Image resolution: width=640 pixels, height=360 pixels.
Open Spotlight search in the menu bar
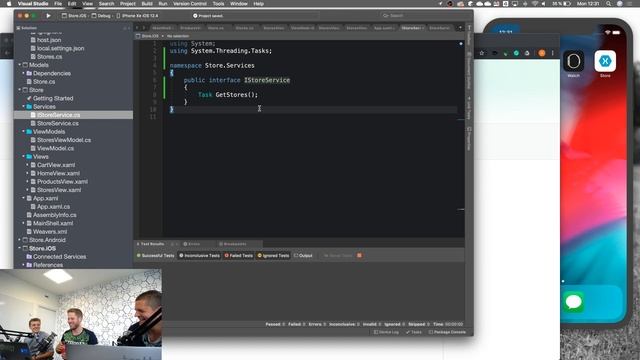[x=609, y=4]
